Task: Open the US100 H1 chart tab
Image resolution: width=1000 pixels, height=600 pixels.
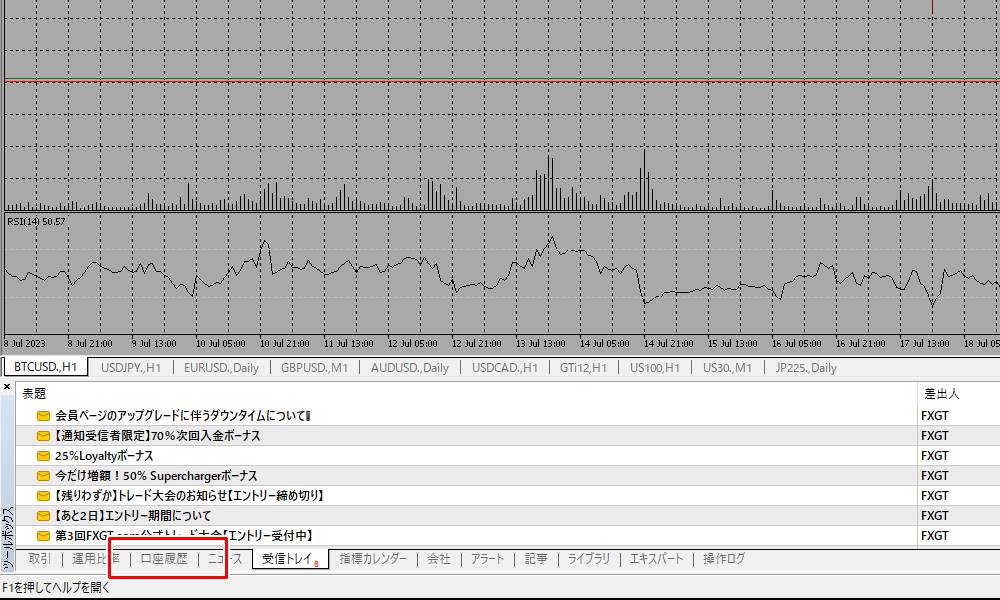Action: tap(655, 367)
